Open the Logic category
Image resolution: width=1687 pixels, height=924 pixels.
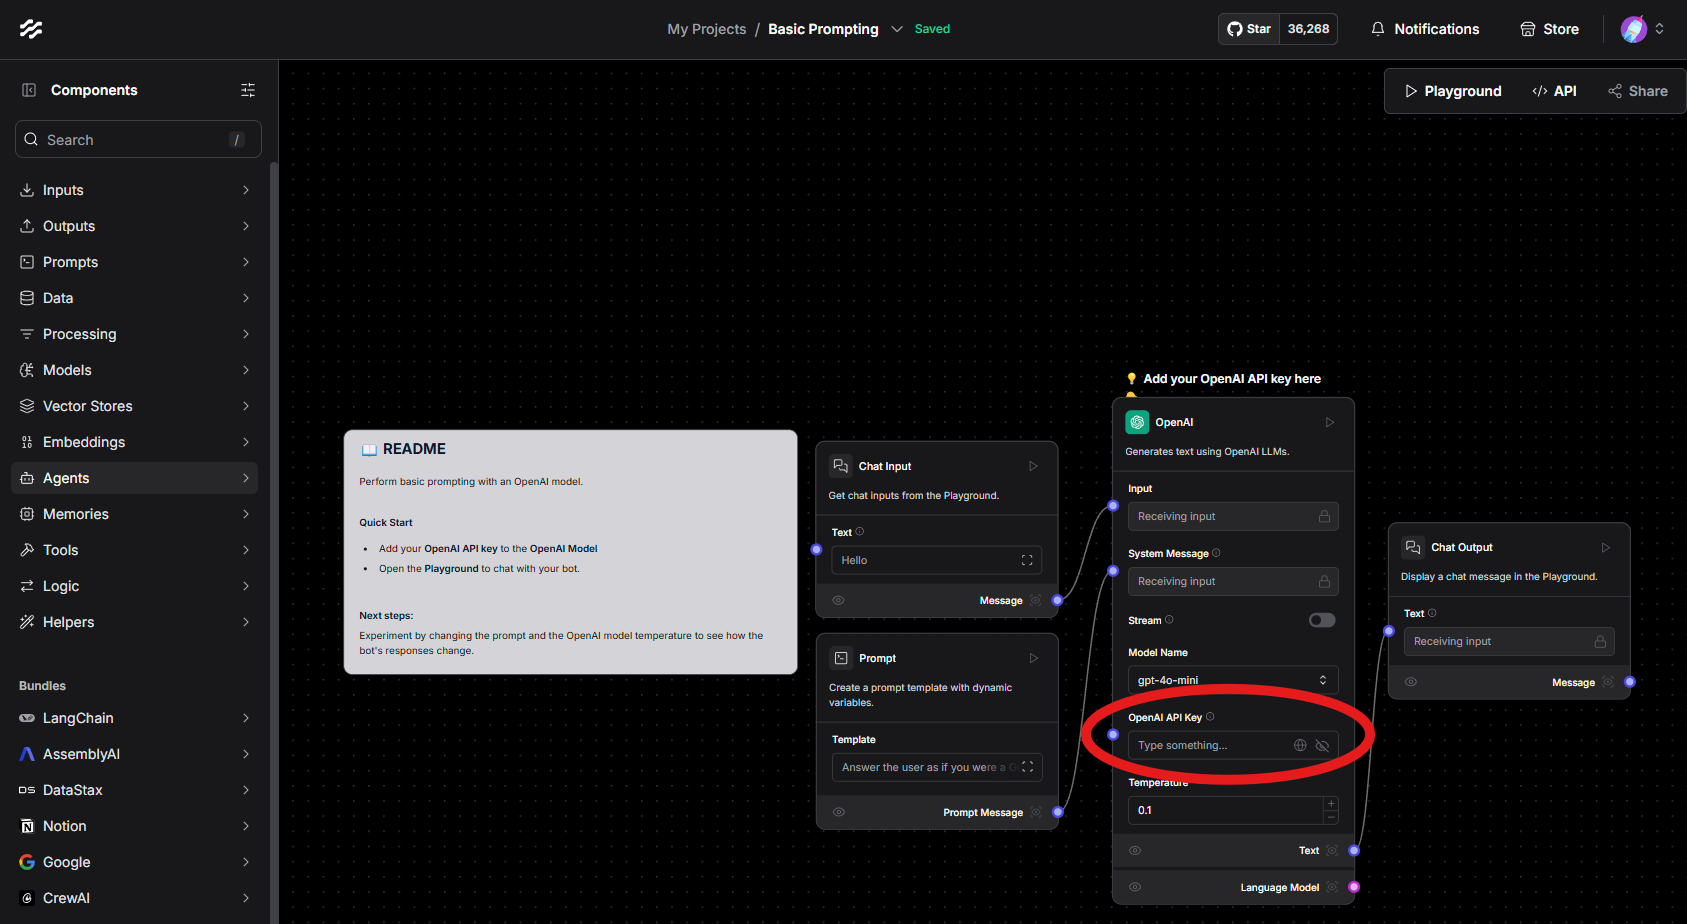pos(135,586)
